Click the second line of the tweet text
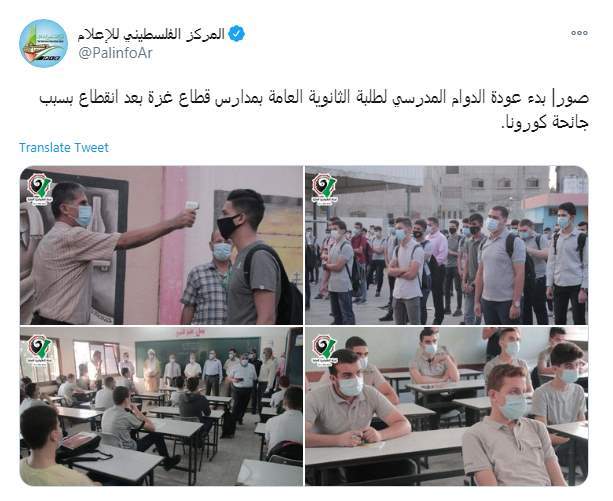Viewport: 613px width, 501px height. point(544,123)
